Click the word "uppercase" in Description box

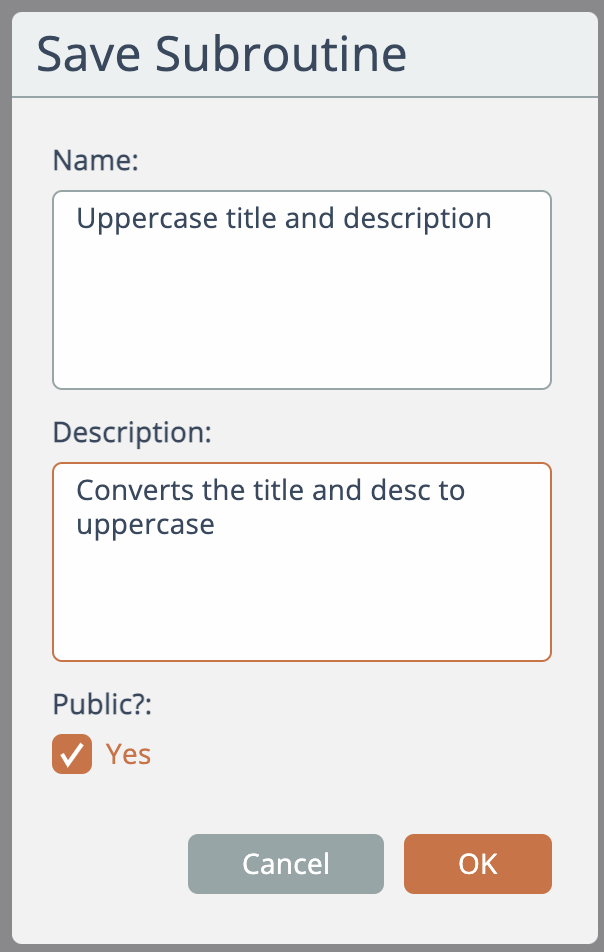tap(145, 524)
